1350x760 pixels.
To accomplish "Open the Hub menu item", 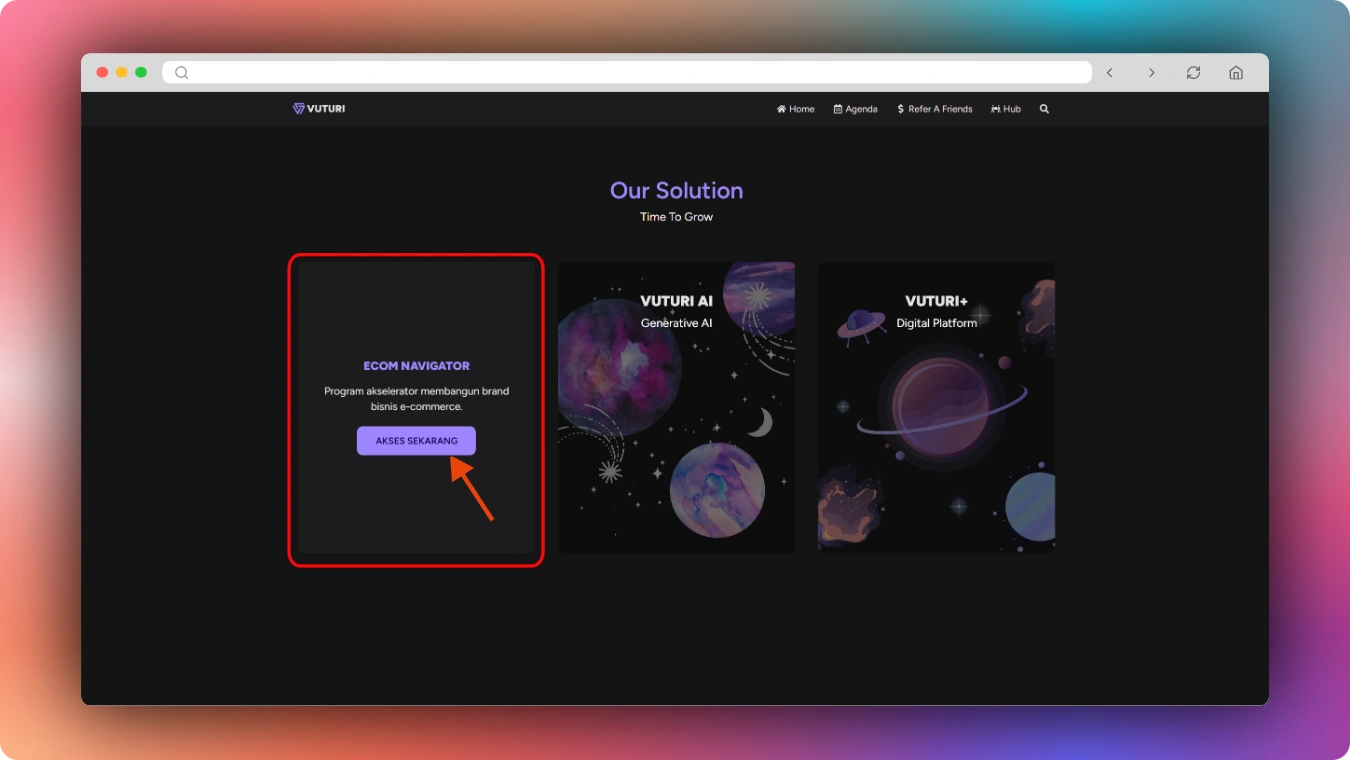I will coord(1006,109).
